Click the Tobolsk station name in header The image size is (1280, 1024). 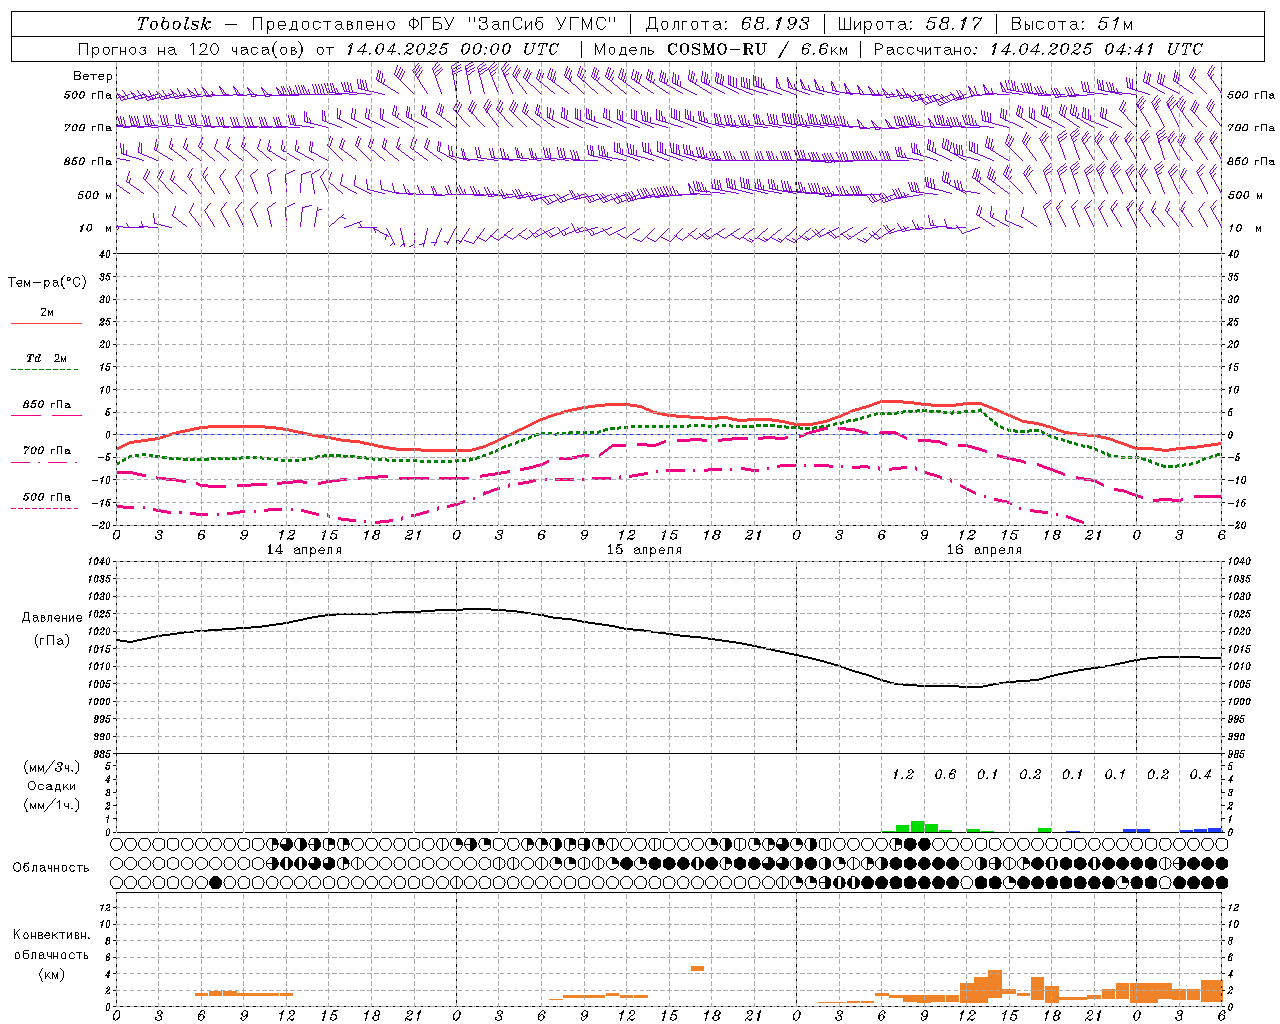pos(174,23)
